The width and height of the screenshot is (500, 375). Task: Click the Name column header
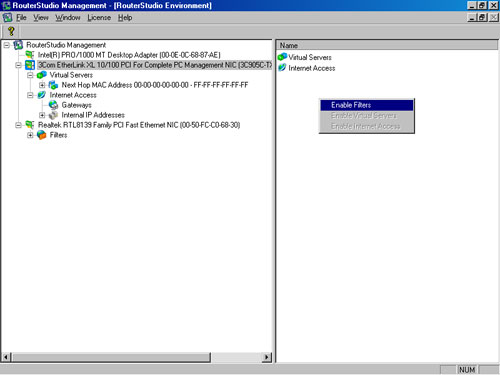point(387,45)
